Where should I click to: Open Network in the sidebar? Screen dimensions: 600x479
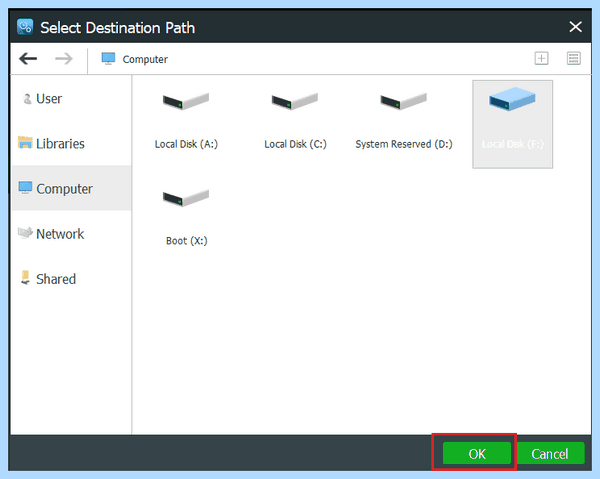tap(72, 233)
